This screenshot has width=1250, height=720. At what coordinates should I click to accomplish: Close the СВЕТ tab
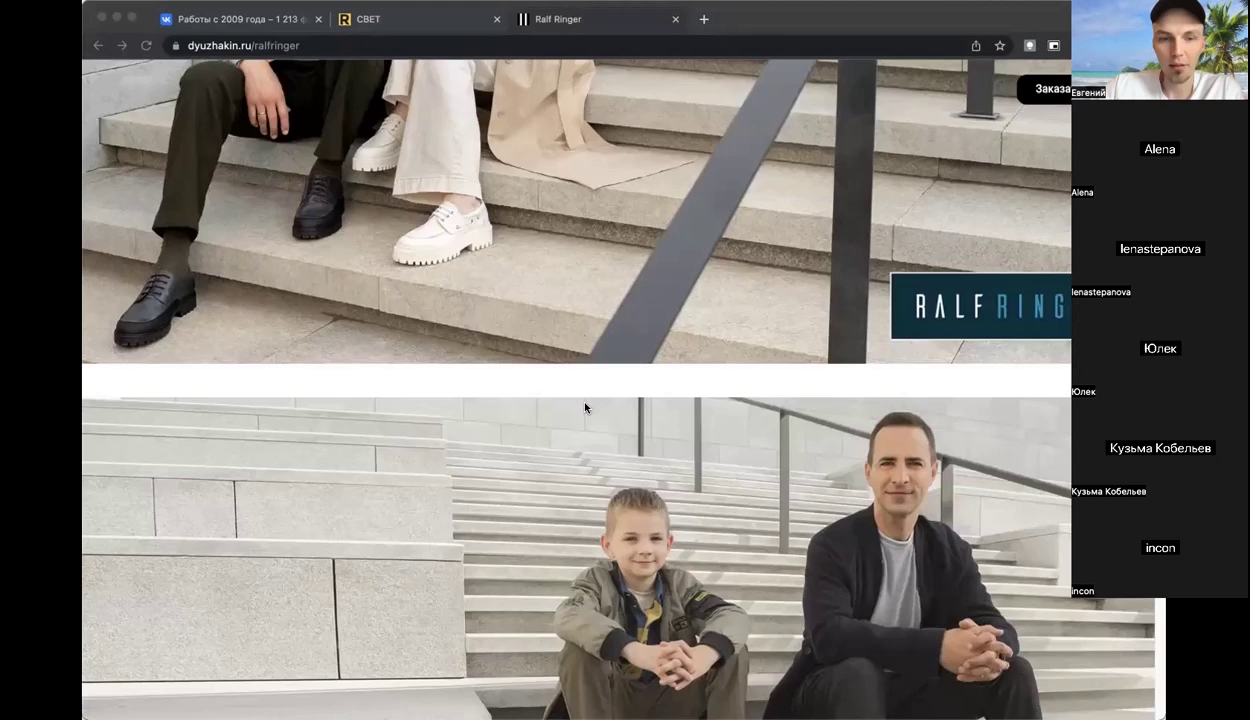tap(497, 19)
